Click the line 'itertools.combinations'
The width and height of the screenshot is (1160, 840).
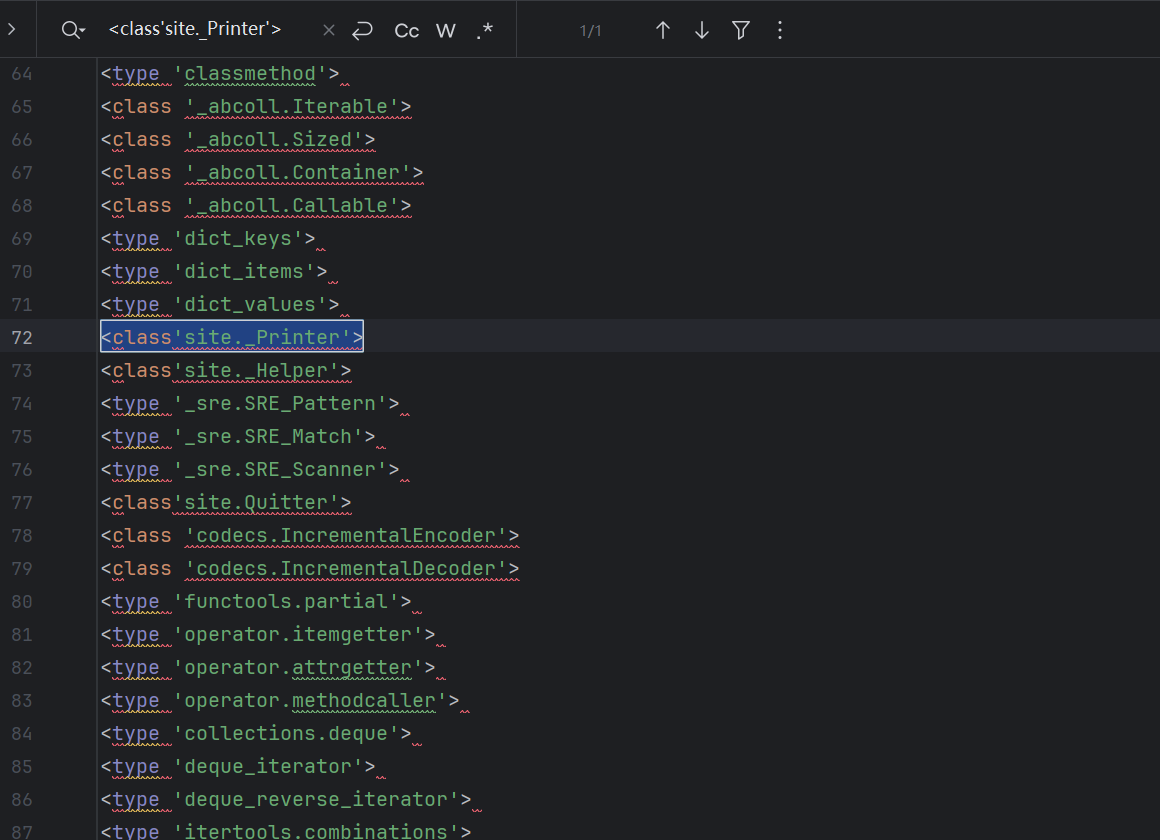click(286, 830)
